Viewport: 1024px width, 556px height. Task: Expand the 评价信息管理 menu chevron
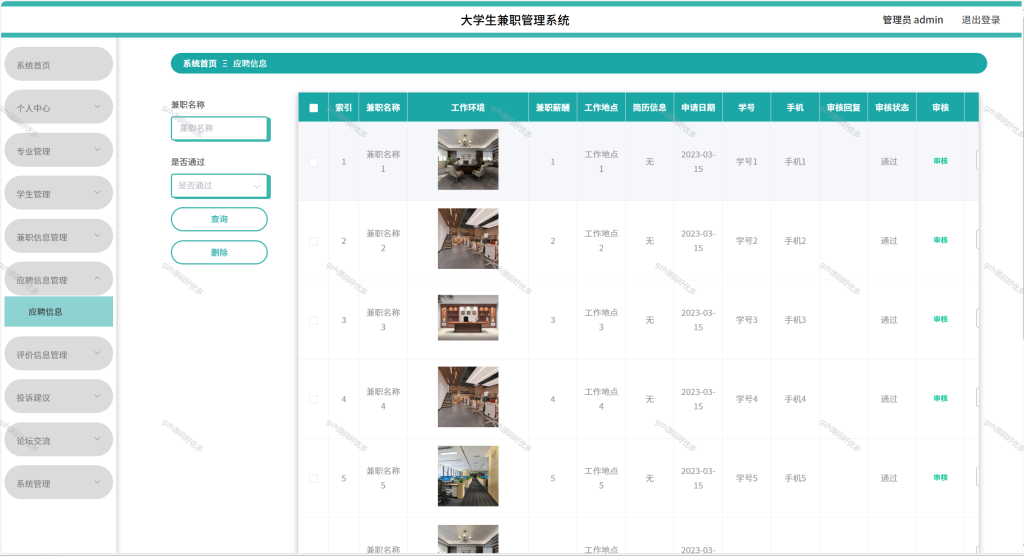[97, 353]
